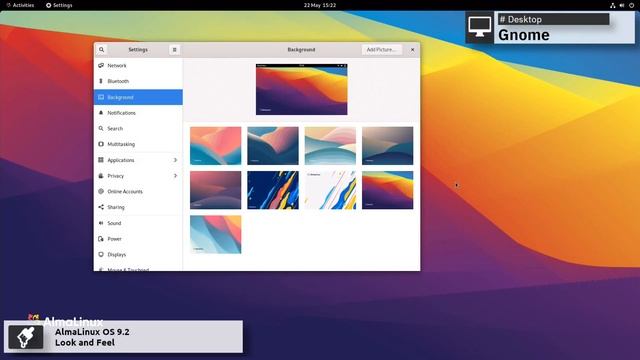Click the Sound speaker icon in sidebar
640x360 pixels.
pos(101,223)
